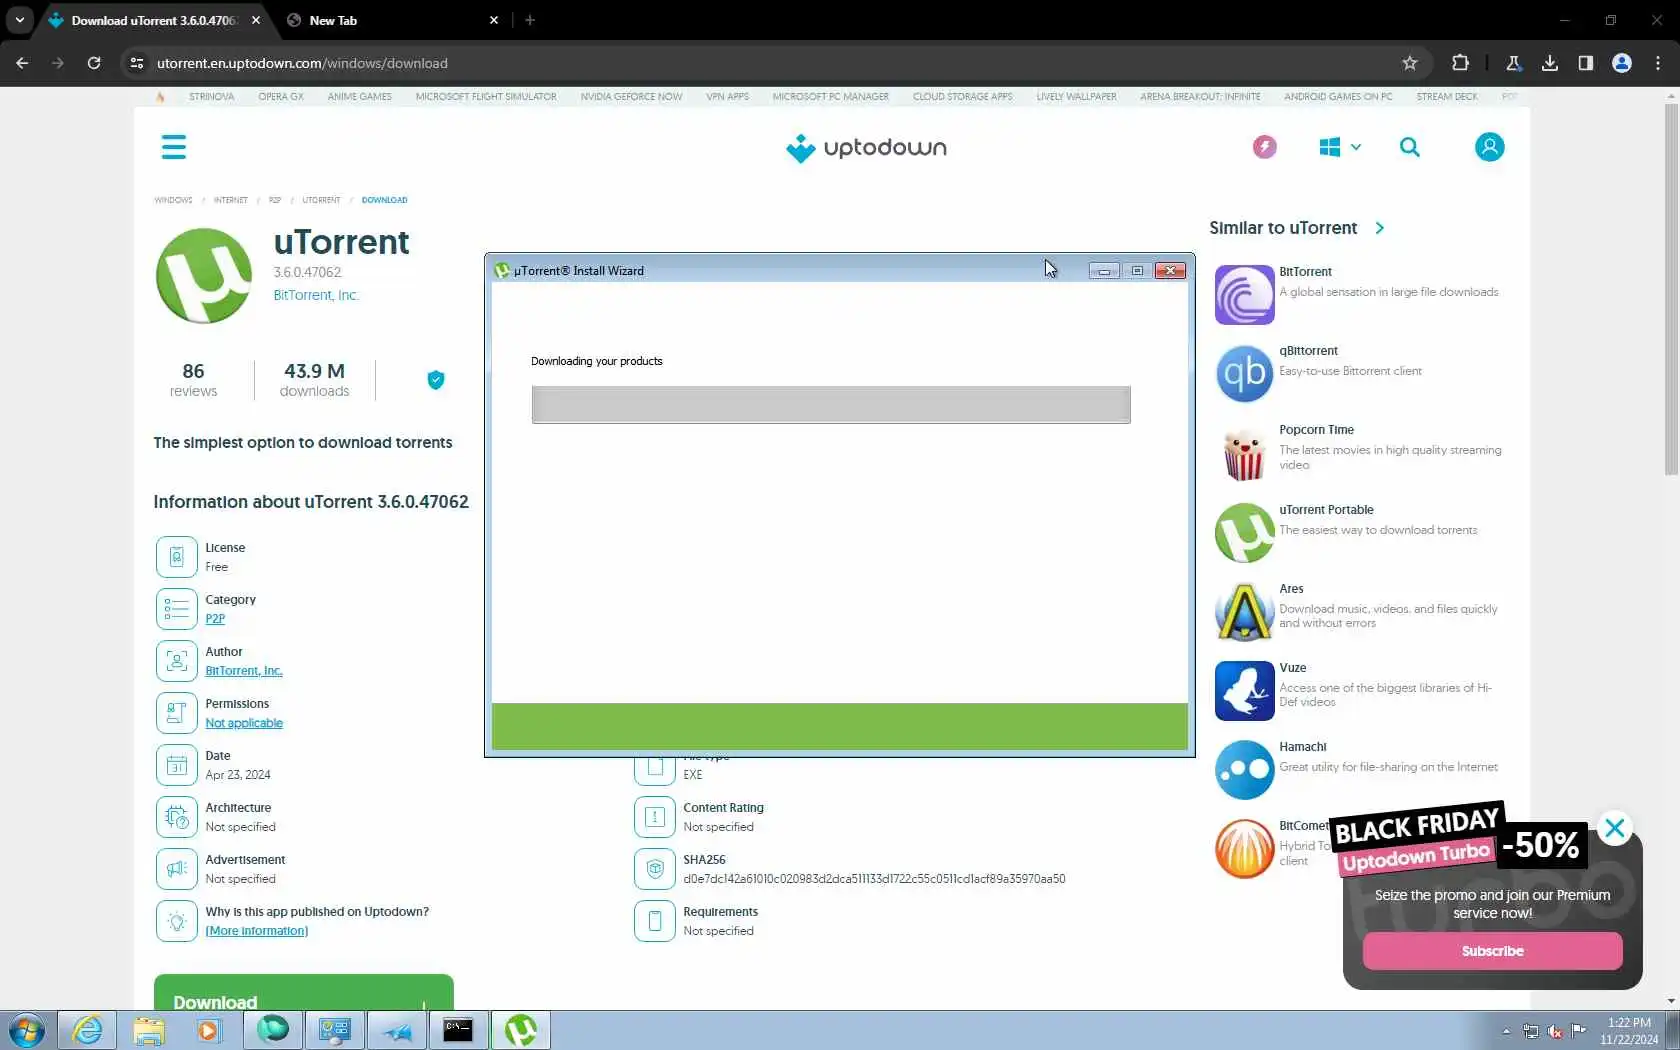This screenshot has width=1680, height=1050.
Task: Open the STRINOVA trending link
Action: [x=211, y=97]
